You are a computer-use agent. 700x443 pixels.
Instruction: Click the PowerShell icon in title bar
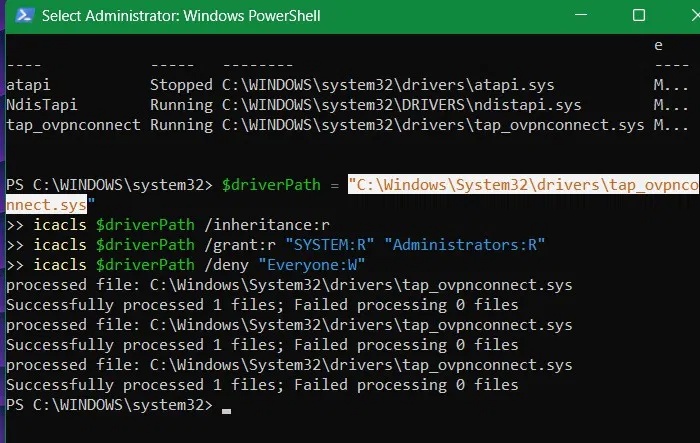24,15
